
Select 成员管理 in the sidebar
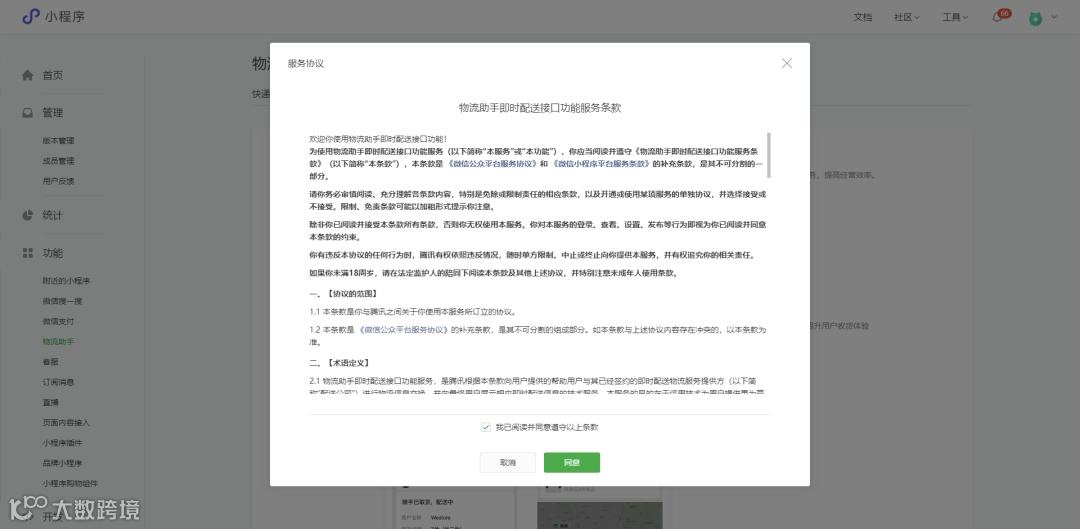58,160
